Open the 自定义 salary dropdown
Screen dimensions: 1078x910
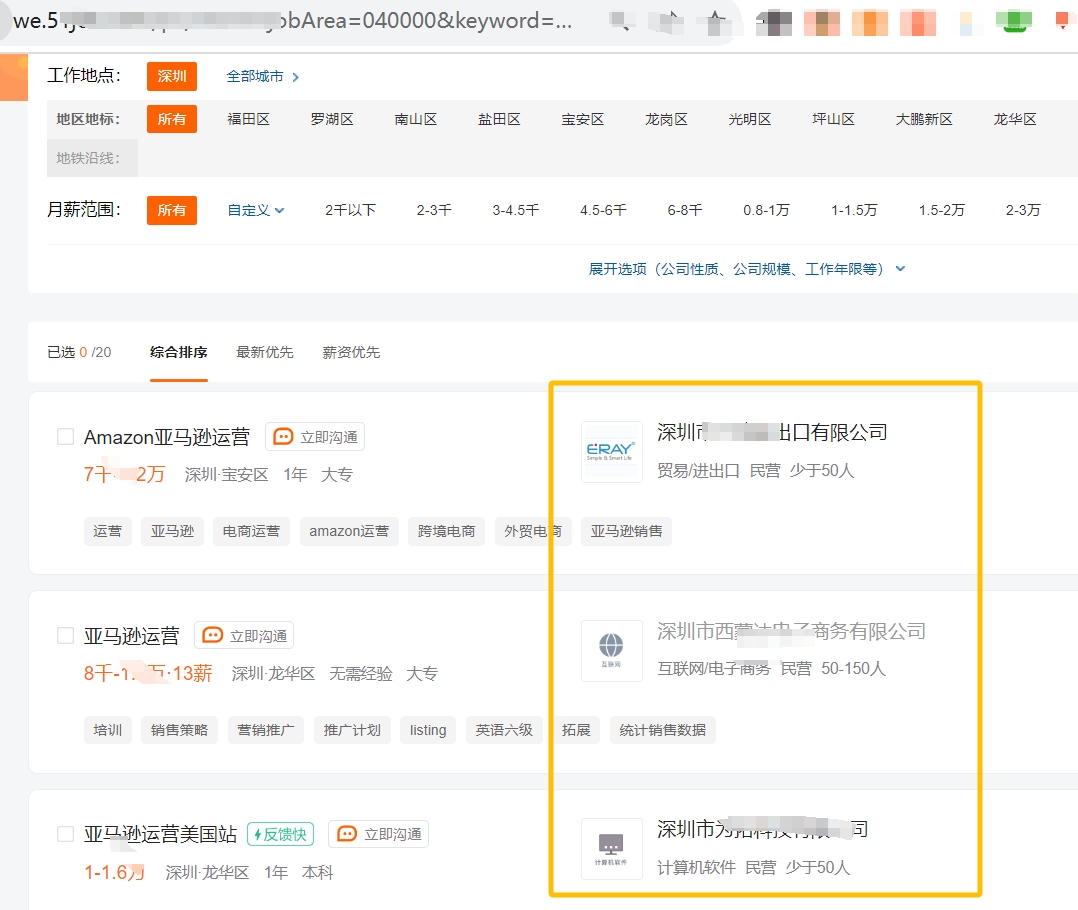point(256,210)
